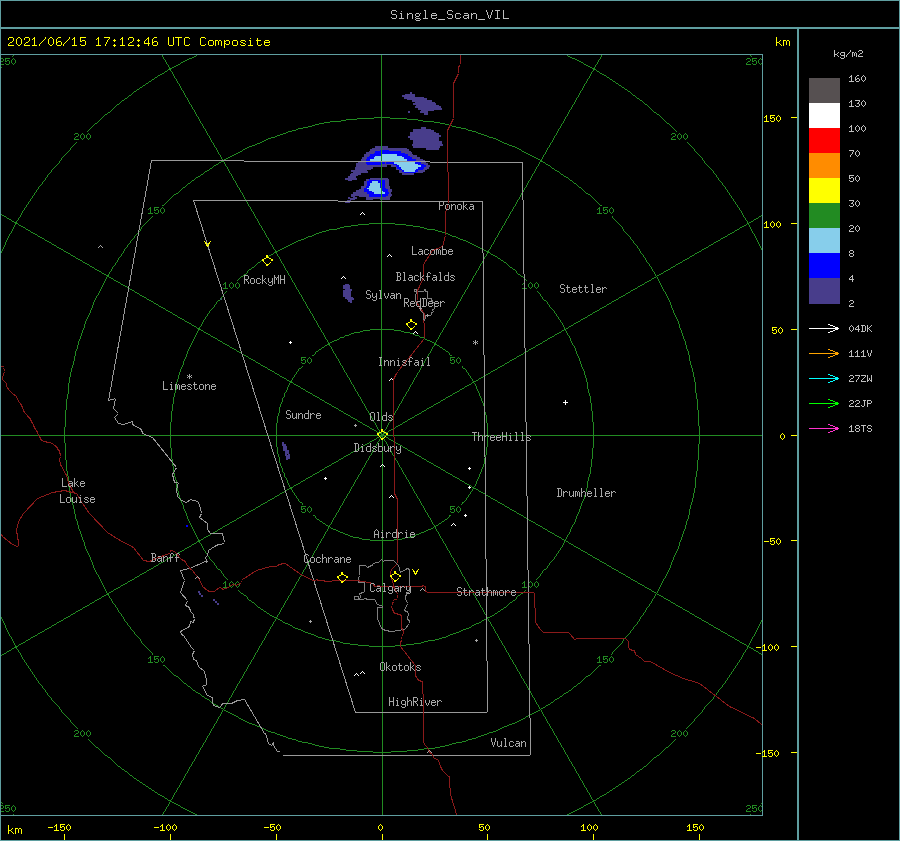Screen dimensions: 900x841
Task: Click the HighRiver label
Action: click(414, 702)
